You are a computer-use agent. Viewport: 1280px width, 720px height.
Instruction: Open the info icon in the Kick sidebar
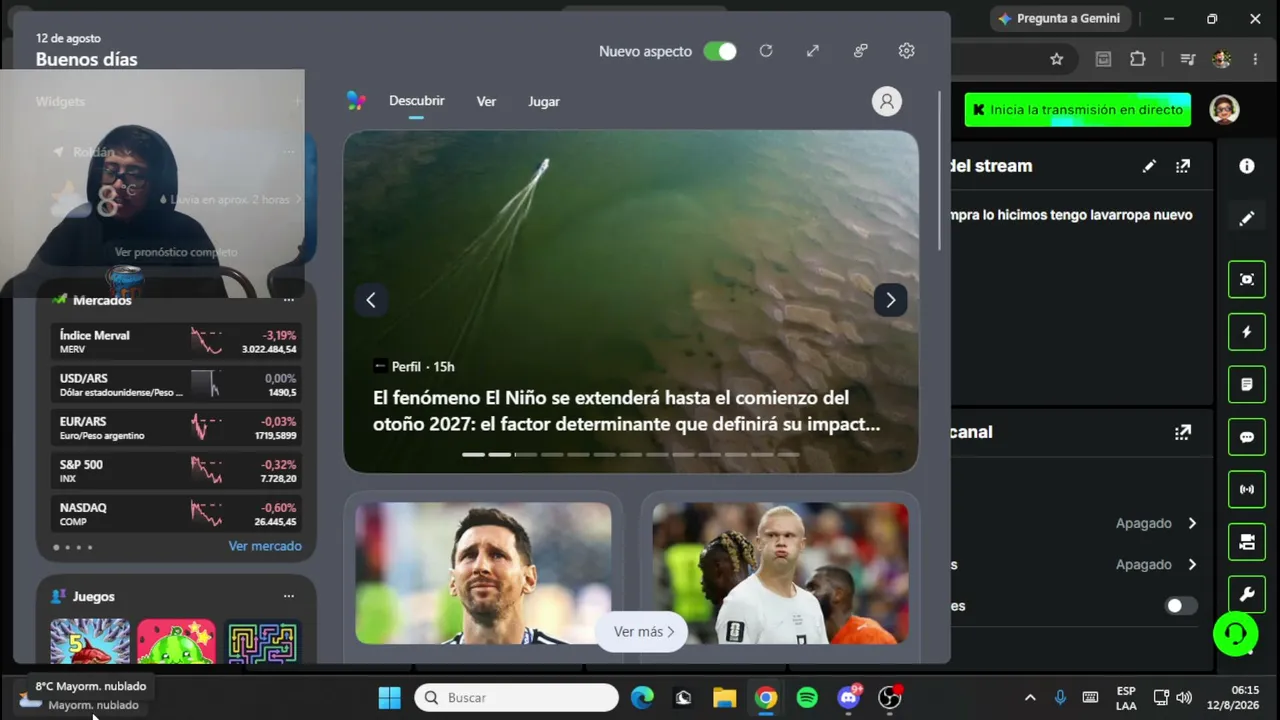[1247, 166]
